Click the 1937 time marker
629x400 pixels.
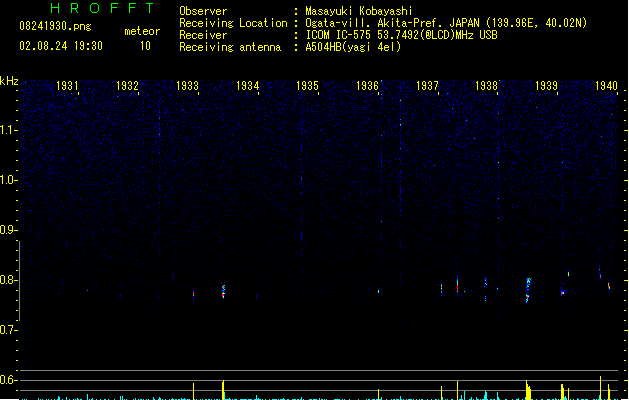coord(428,86)
